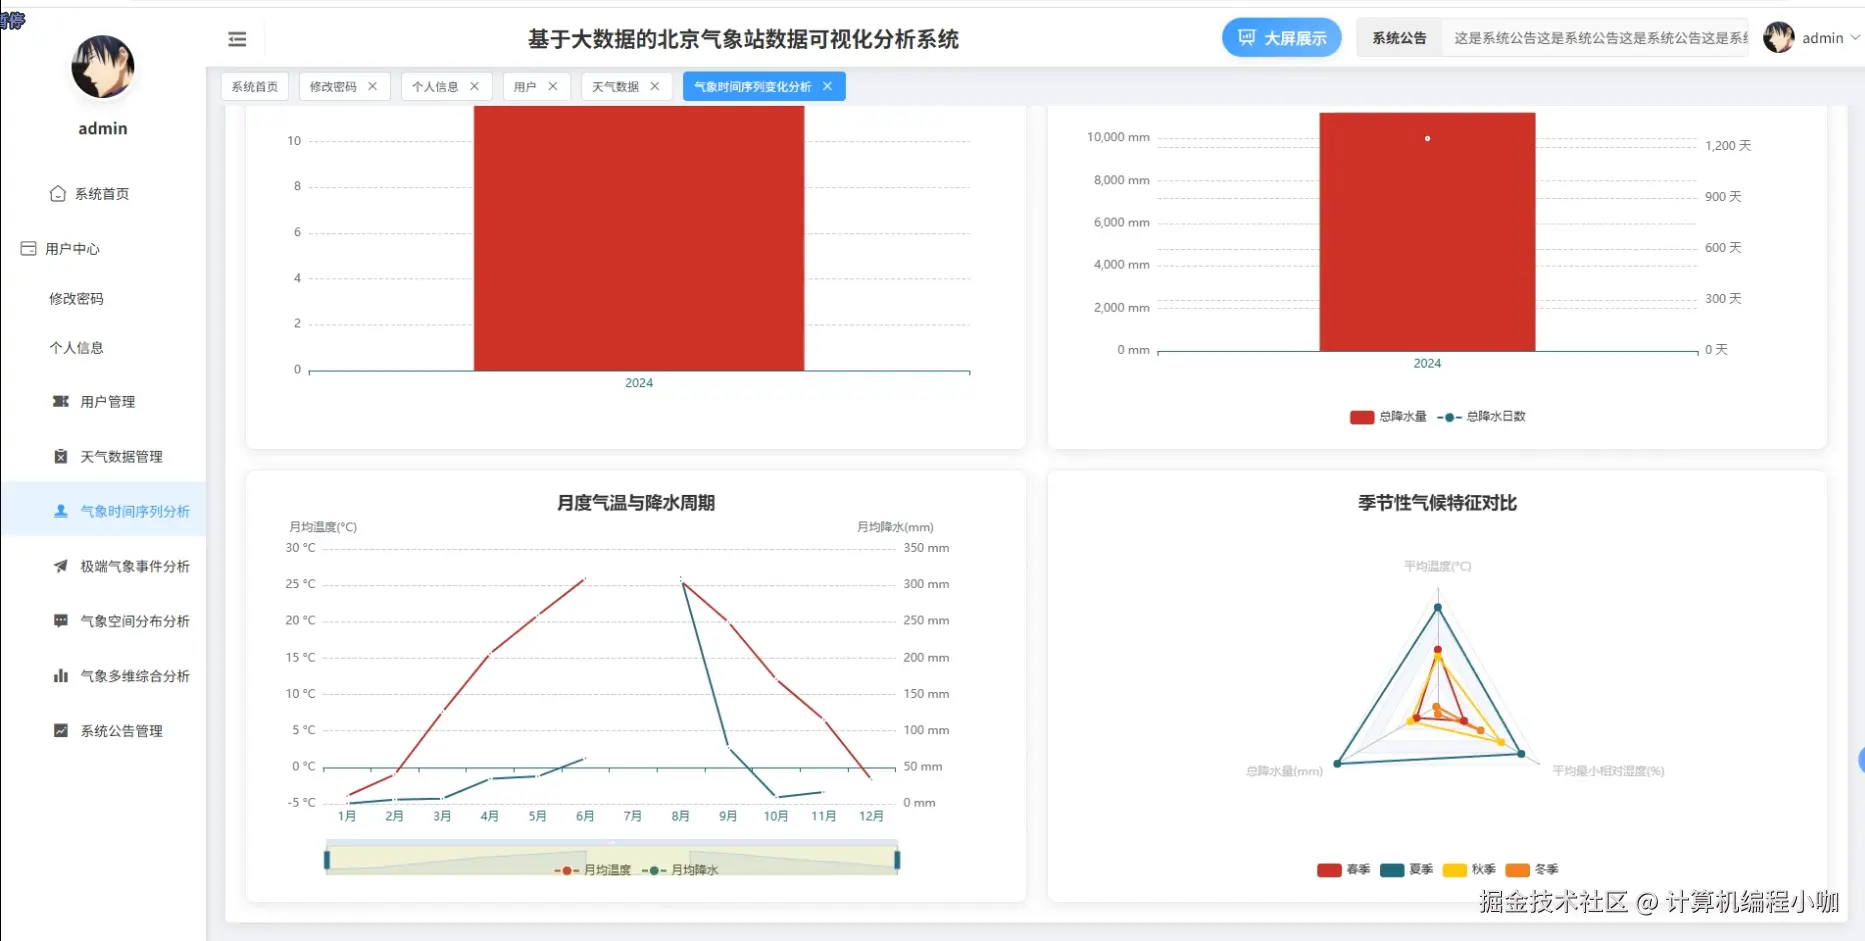Viewport: 1865px width, 941px height.
Task: Click the 用户中心 group icon
Action: click(x=28, y=249)
